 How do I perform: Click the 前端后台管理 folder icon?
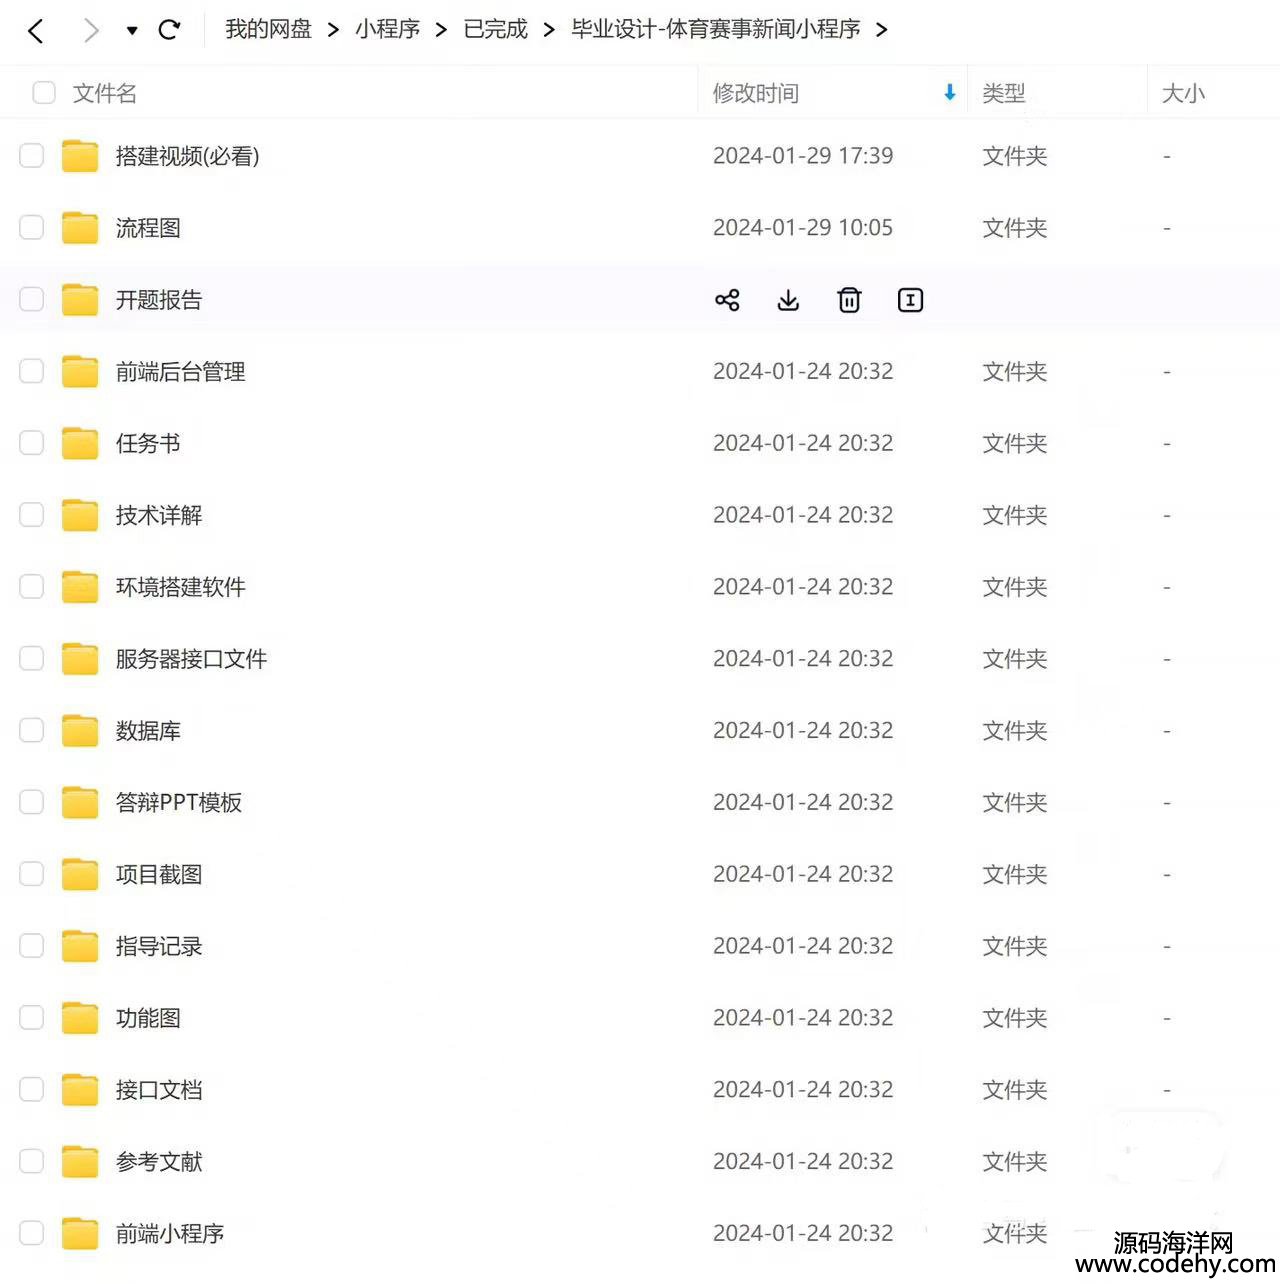[80, 372]
